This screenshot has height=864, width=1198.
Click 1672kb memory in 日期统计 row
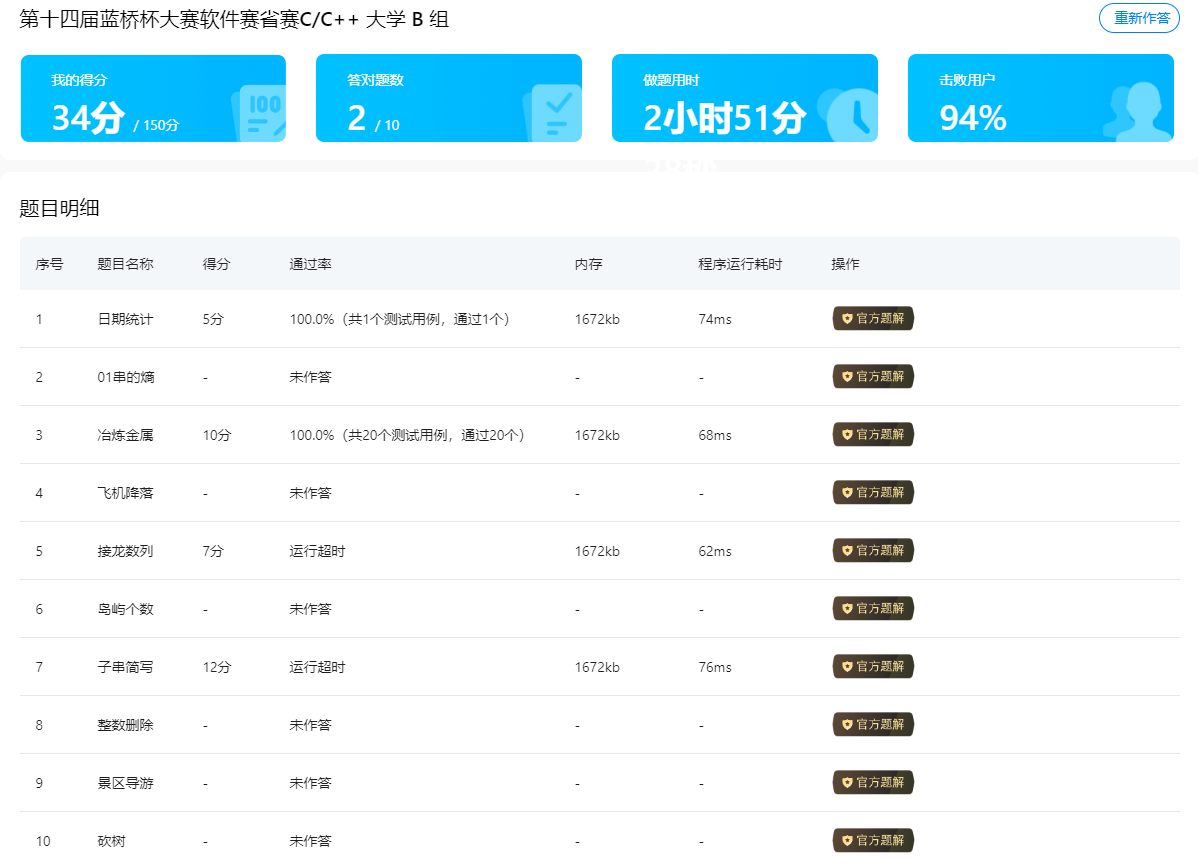597,319
